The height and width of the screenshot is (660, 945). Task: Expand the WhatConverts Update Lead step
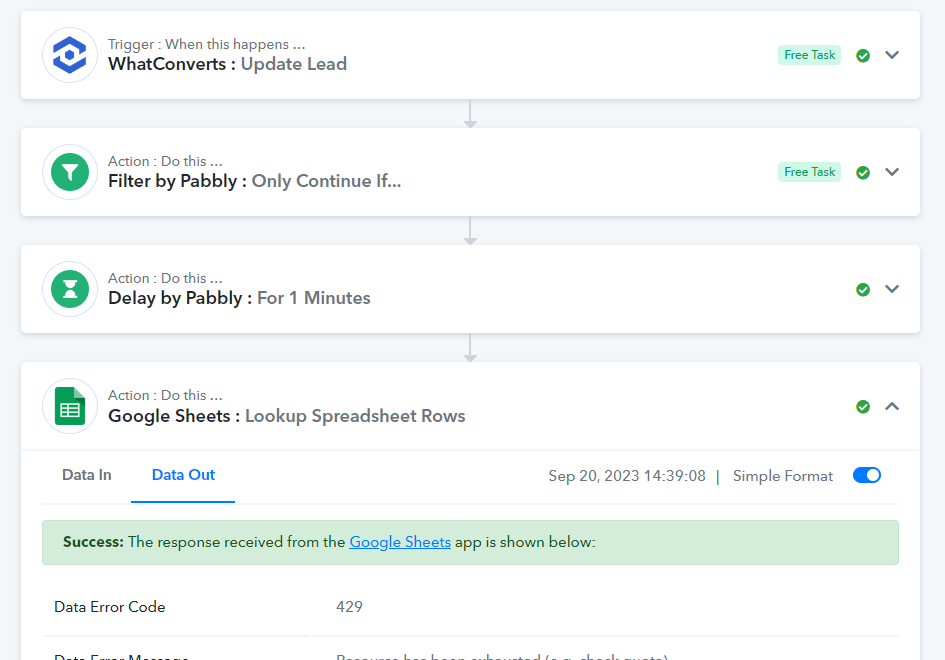point(892,55)
